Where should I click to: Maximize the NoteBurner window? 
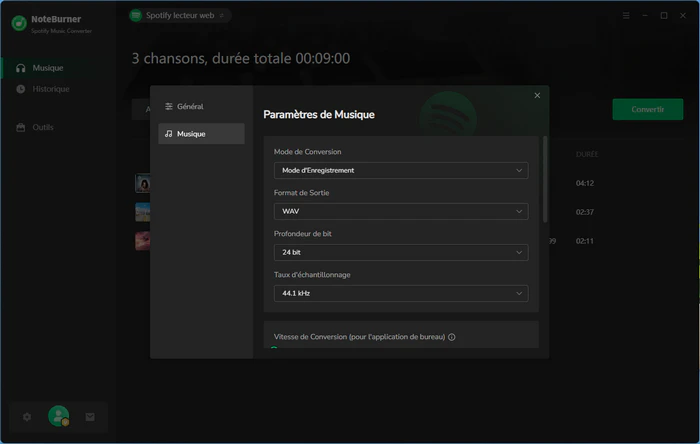[664, 16]
